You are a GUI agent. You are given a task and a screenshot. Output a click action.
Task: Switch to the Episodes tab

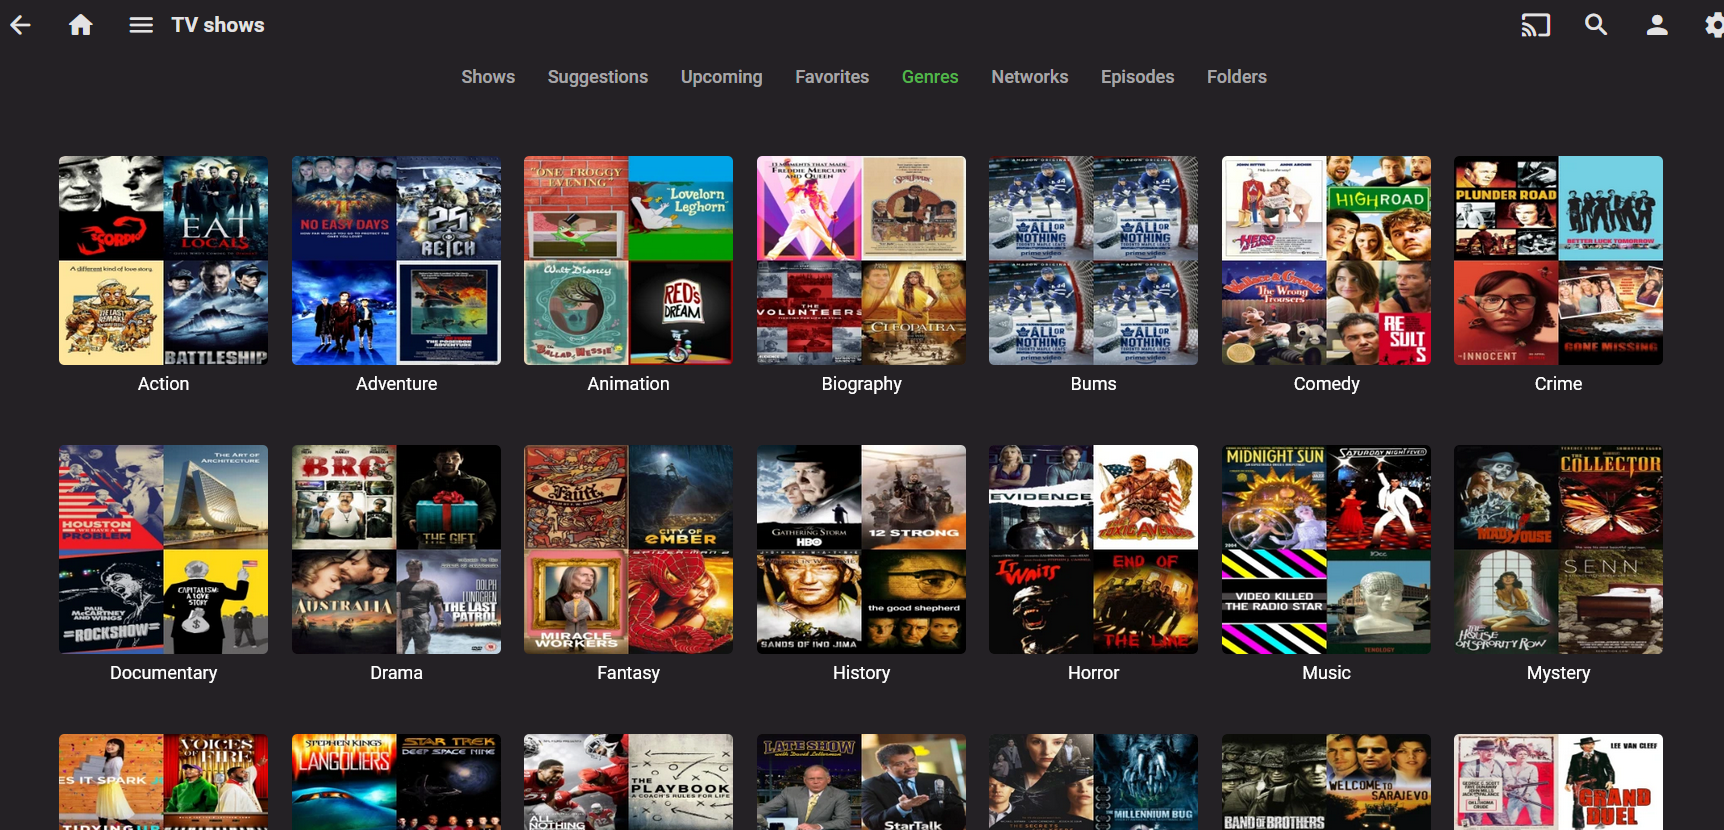coord(1138,77)
